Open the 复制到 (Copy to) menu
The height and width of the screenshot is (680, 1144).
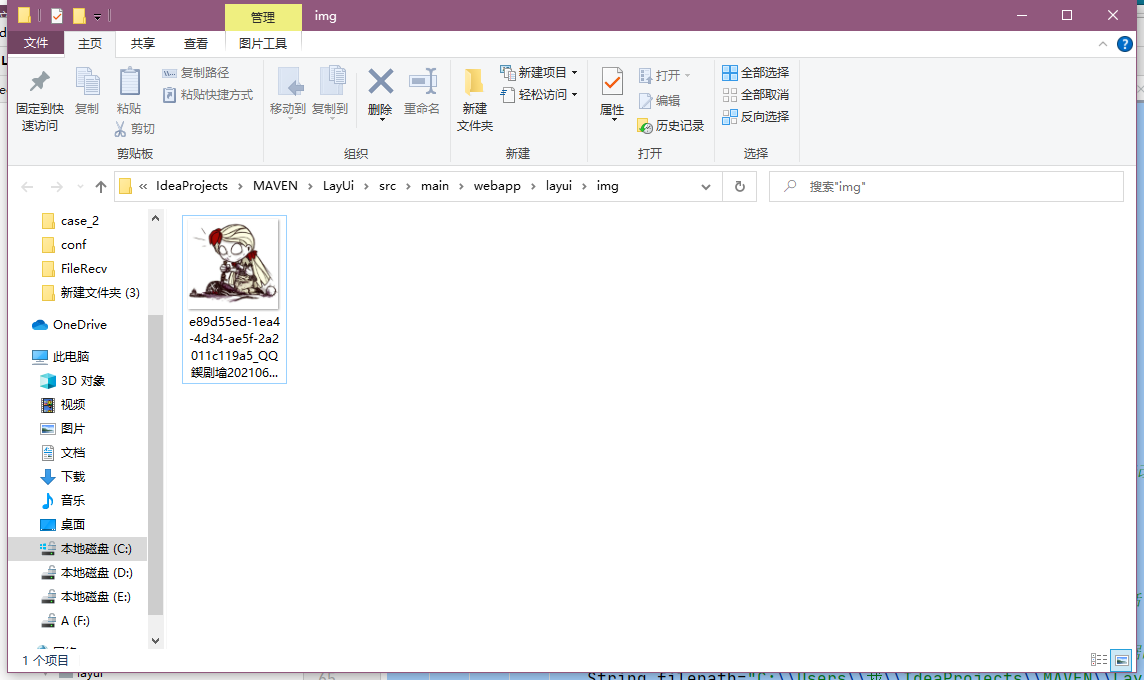(x=330, y=92)
